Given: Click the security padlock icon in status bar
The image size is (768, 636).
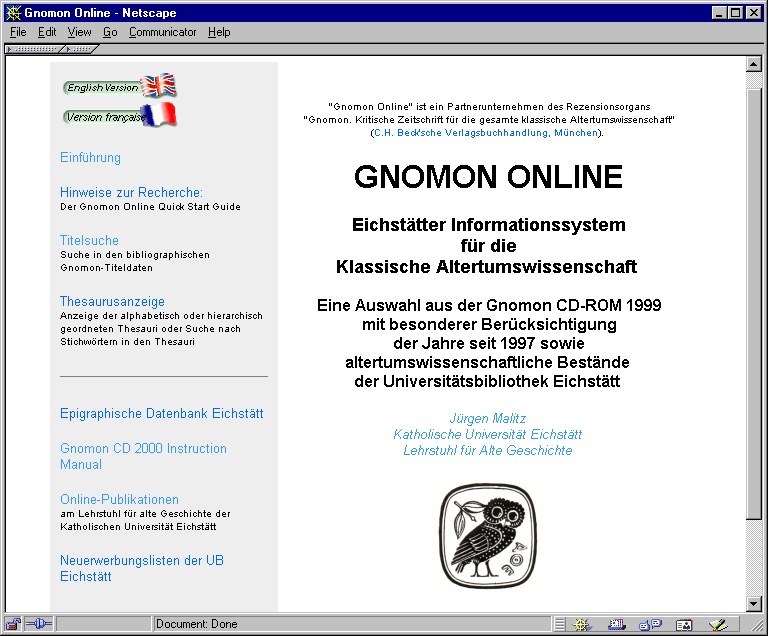Looking at the screenshot, I should pyautogui.click(x=13, y=624).
